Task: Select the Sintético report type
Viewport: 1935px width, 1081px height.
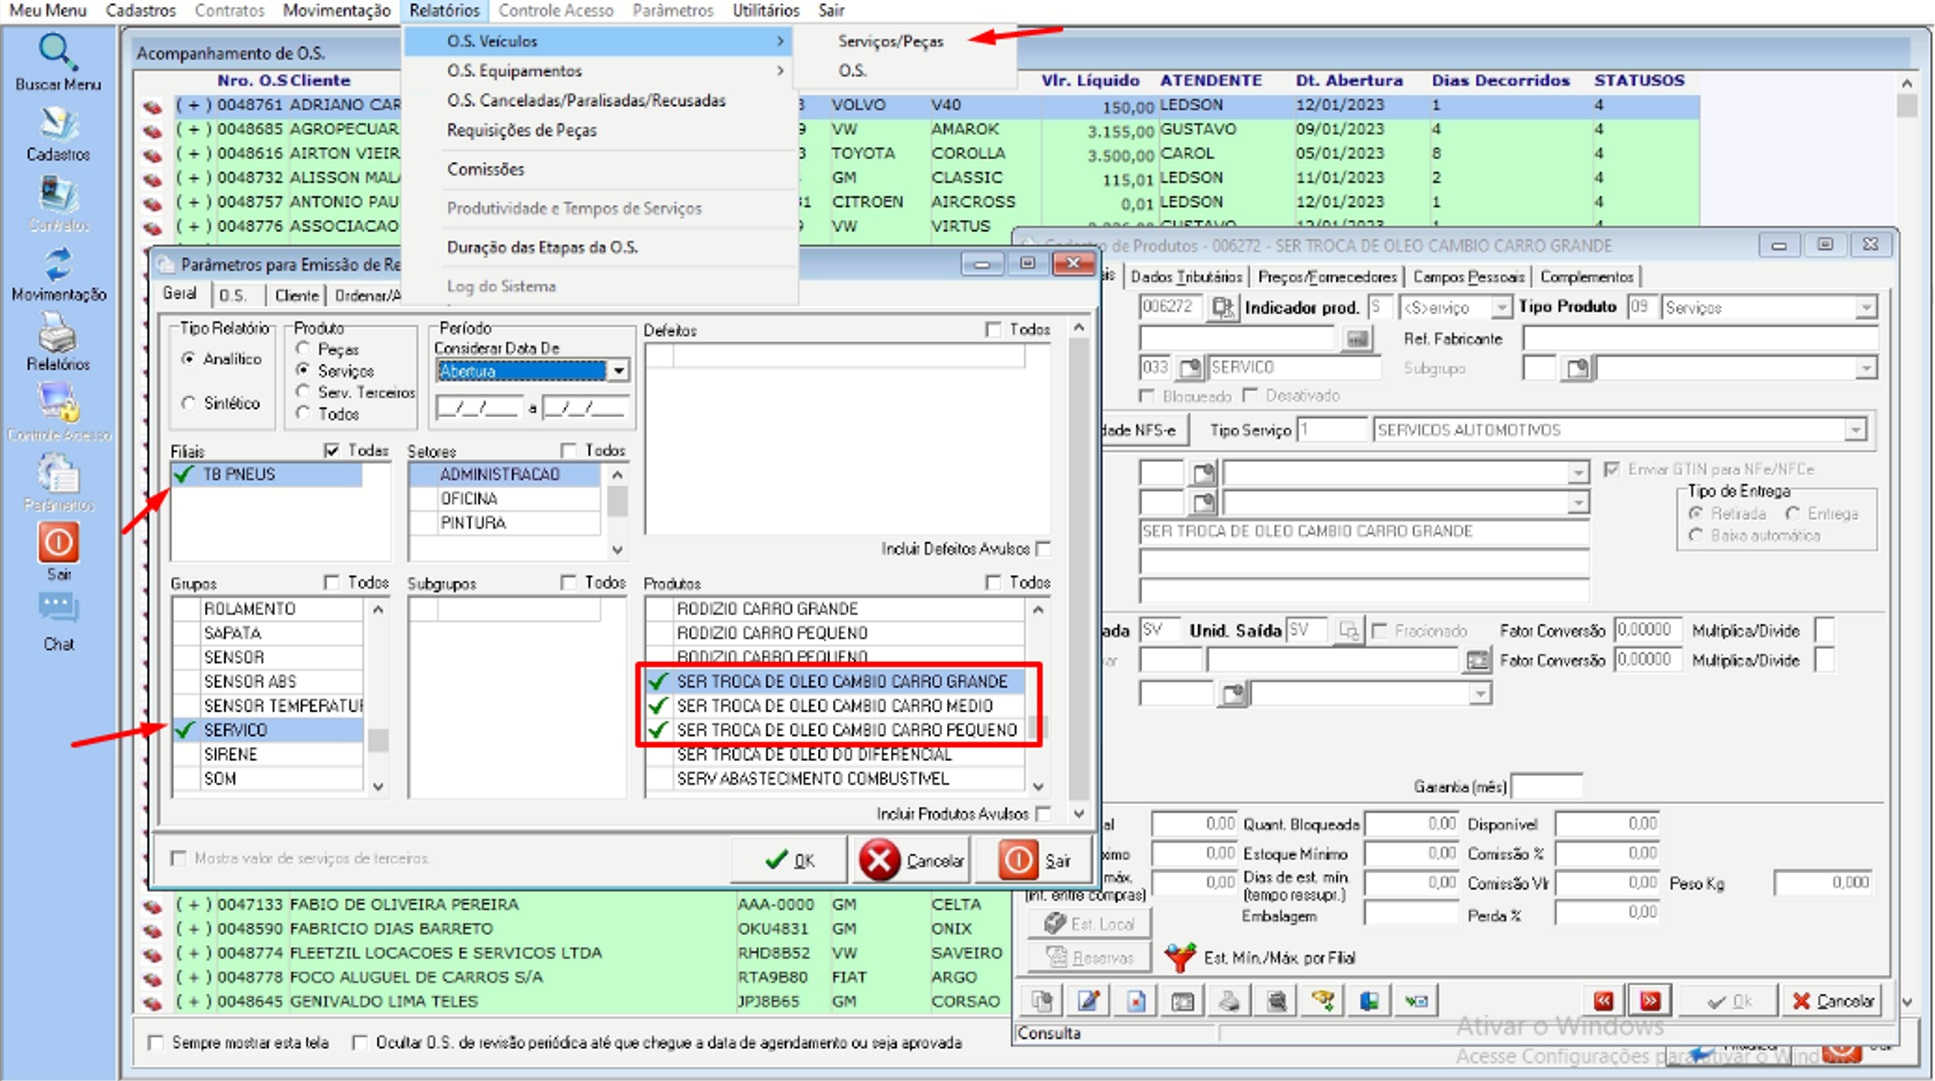Action: (x=189, y=403)
